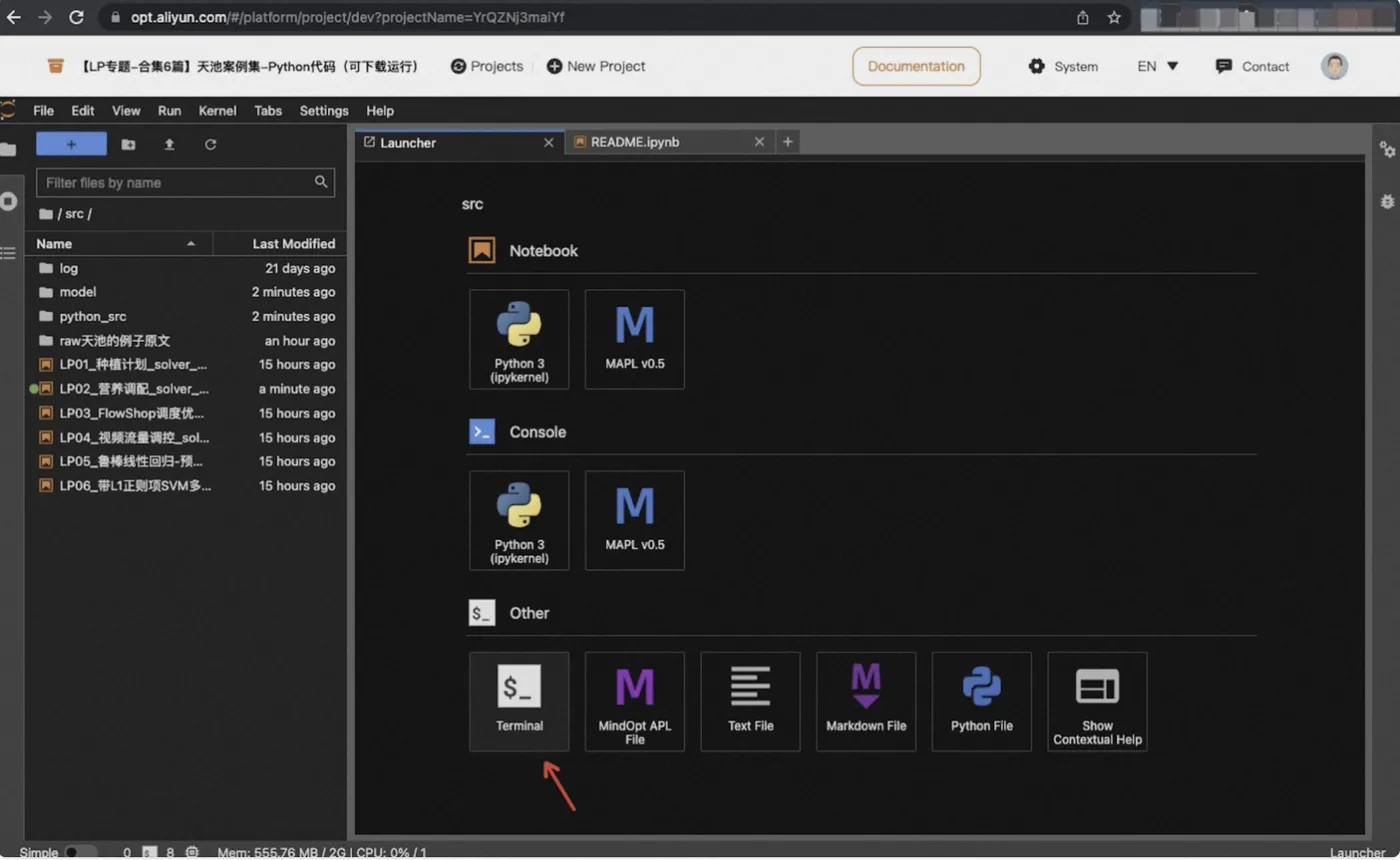Toggle the Simple mode switch
The image size is (1400, 860).
point(80,852)
